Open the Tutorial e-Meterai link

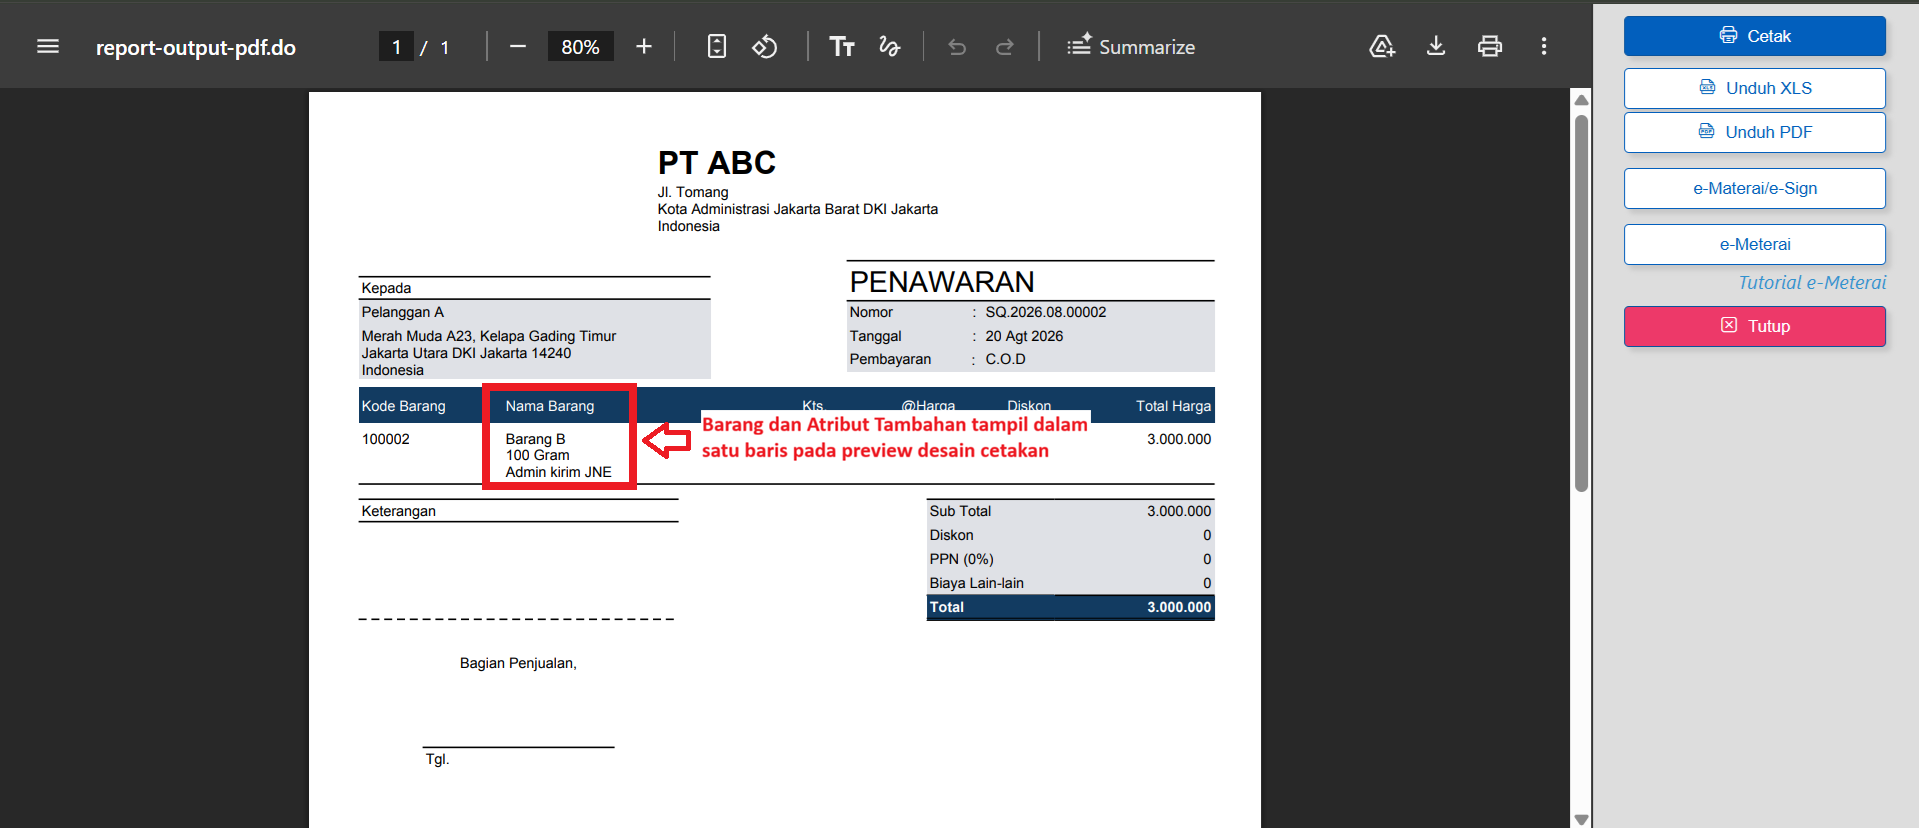tap(1812, 283)
